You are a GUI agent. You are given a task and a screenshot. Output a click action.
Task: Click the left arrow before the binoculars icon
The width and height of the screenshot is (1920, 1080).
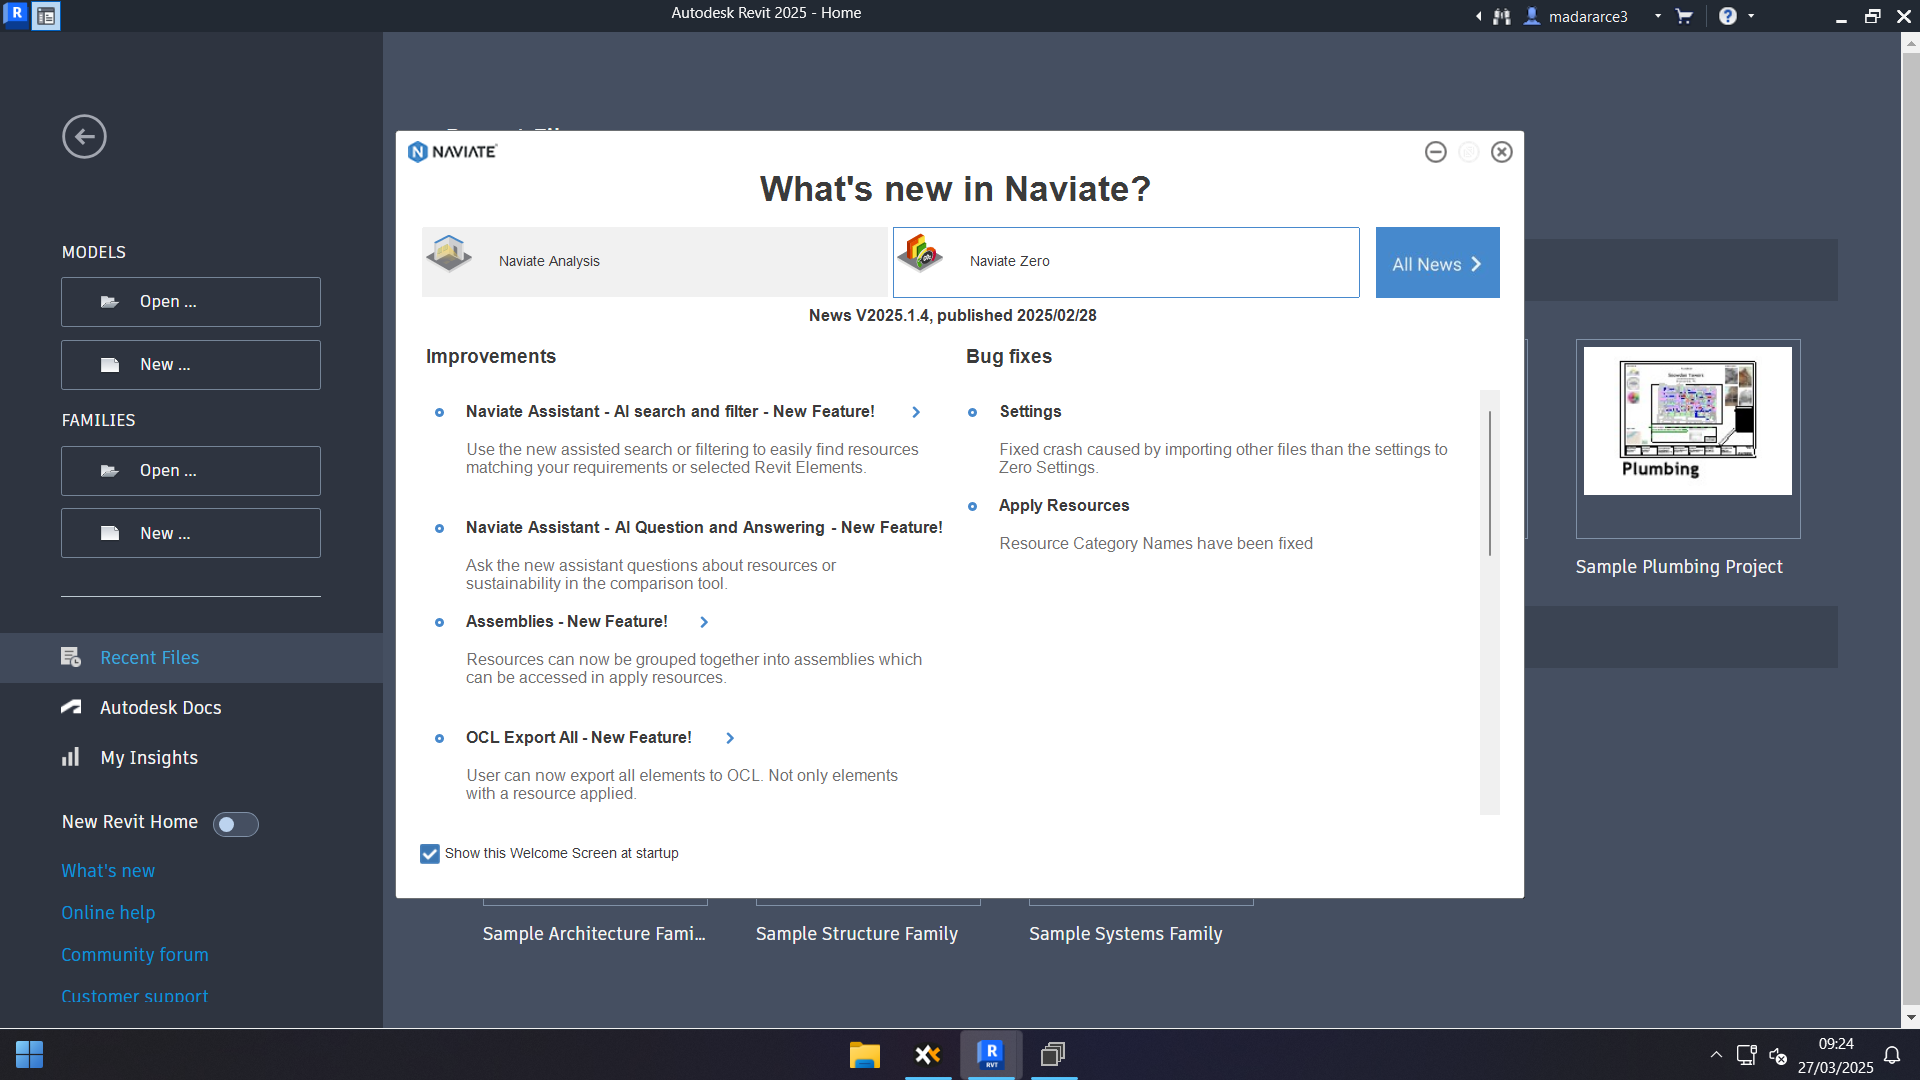(x=1478, y=16)
